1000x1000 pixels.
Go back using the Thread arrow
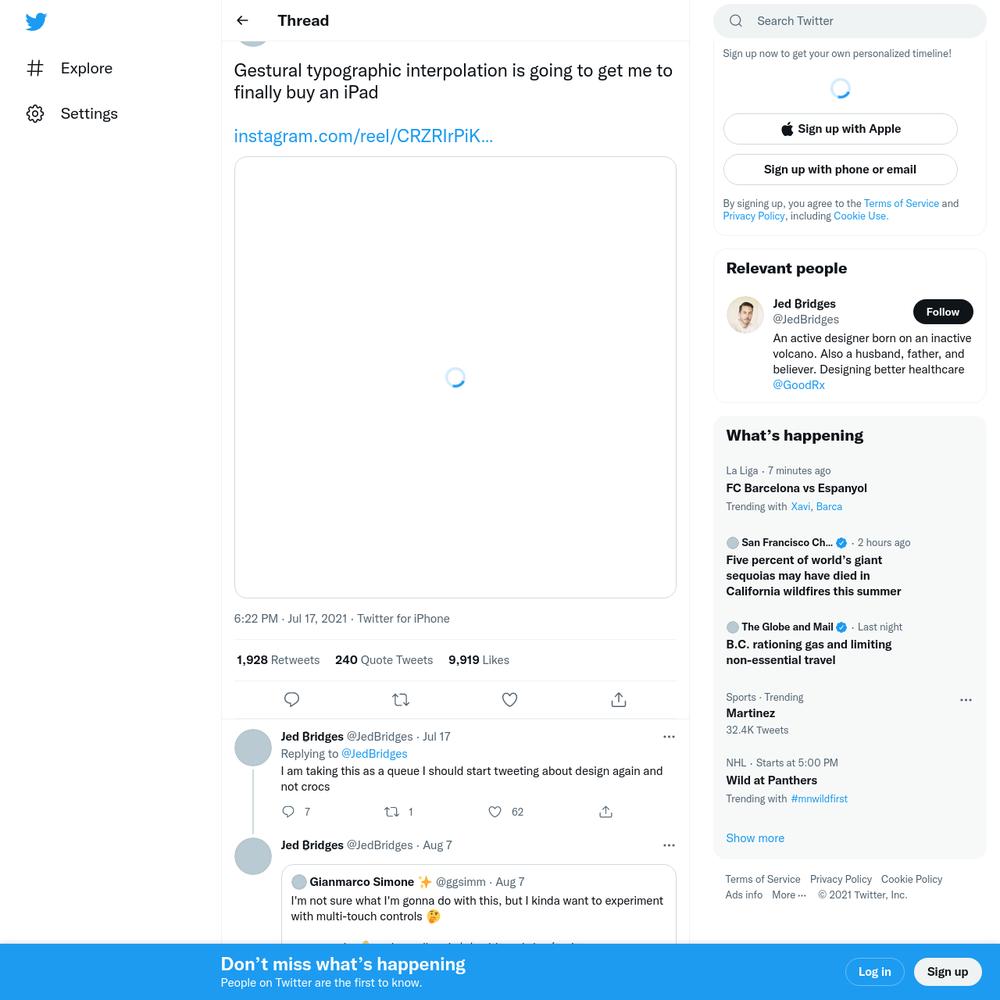click(x=242, y=20)
